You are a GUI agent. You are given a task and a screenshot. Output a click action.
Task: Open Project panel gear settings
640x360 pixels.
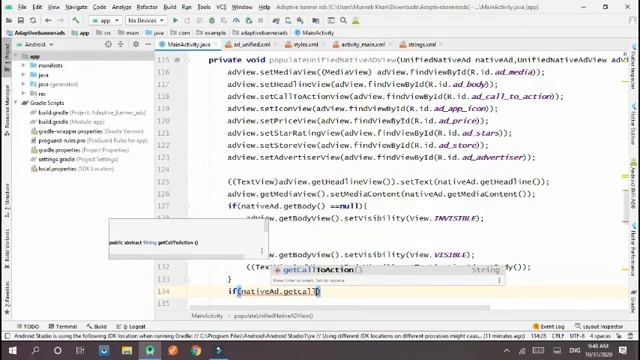tap(136, 44)
